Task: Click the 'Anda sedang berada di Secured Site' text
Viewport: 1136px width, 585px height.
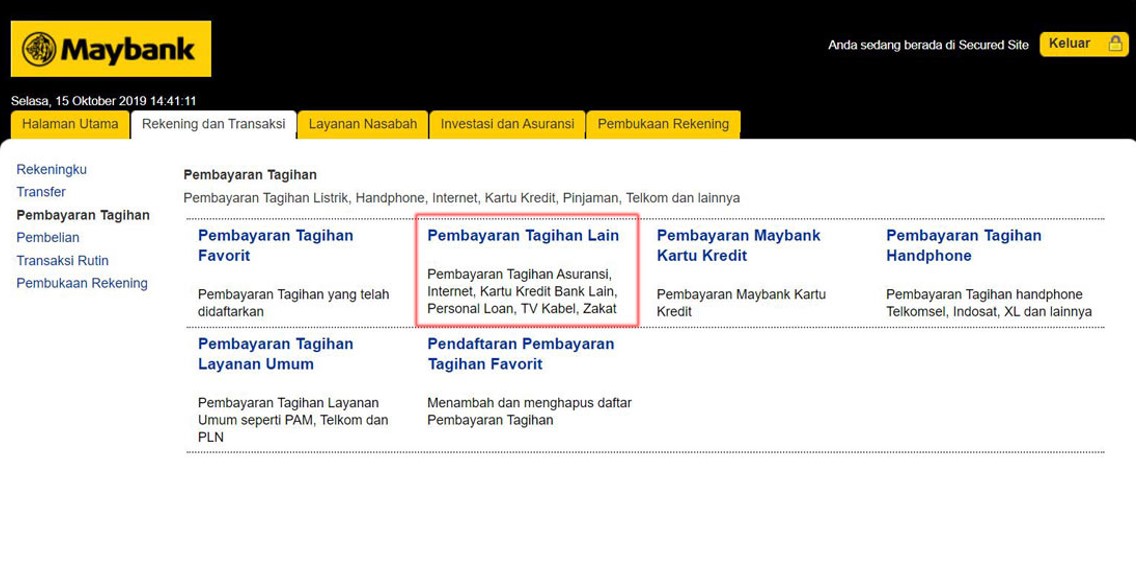Action: coord(928,45)
